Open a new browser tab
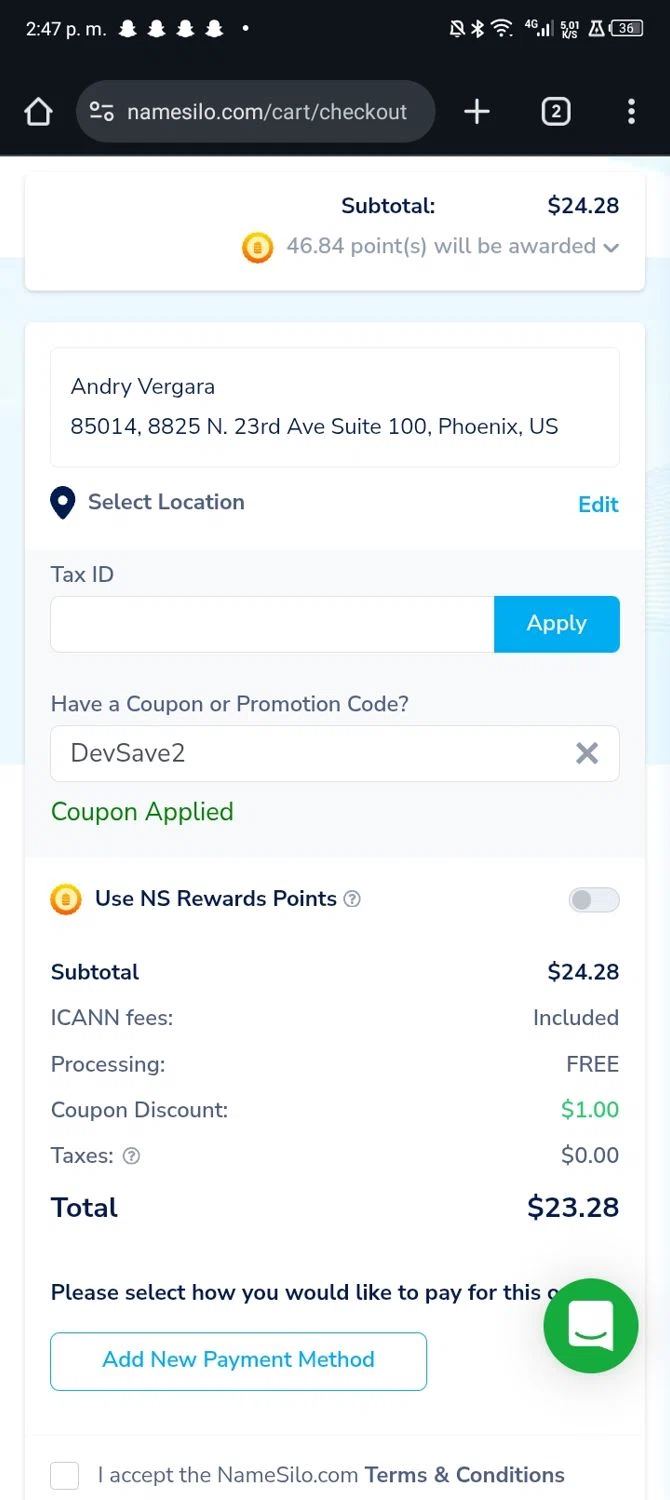The width and height of the screenshot is (670, 1500). click(x=477, y=112)
